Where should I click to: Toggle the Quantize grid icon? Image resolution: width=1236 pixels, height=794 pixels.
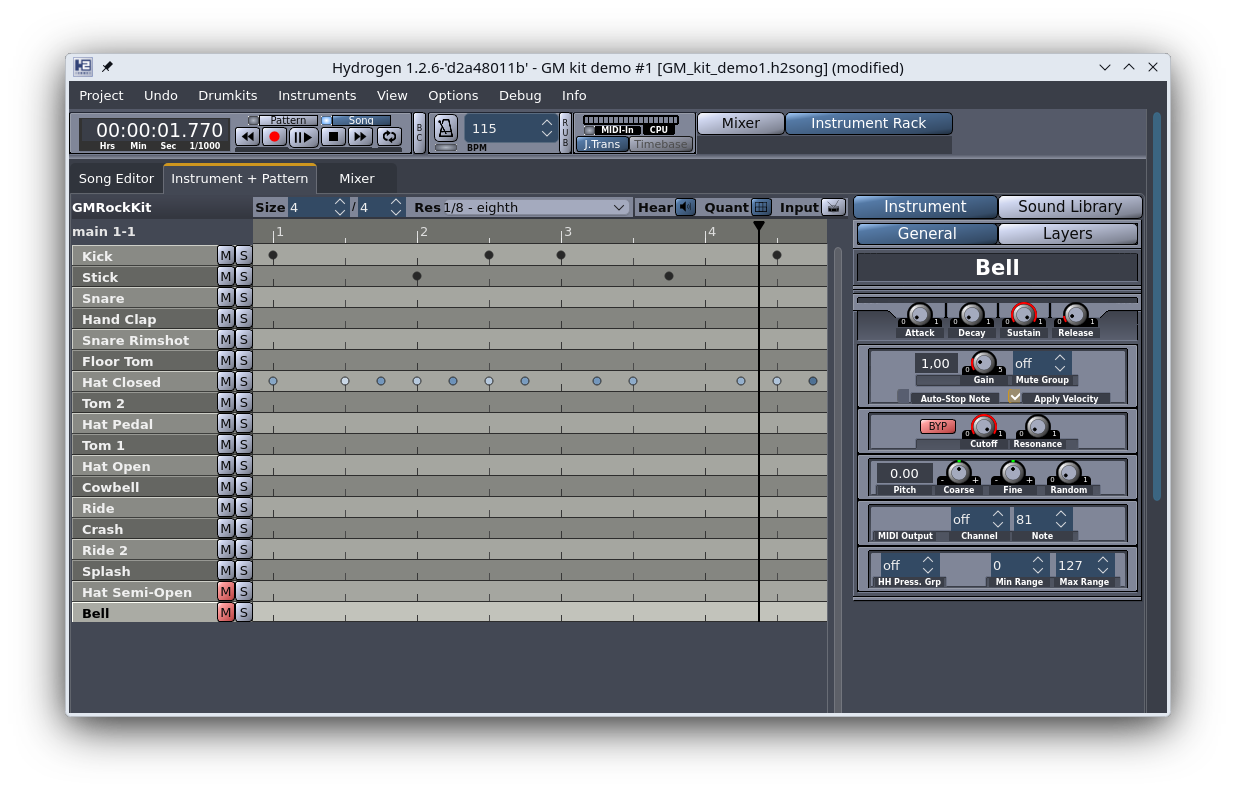[761, 207]
